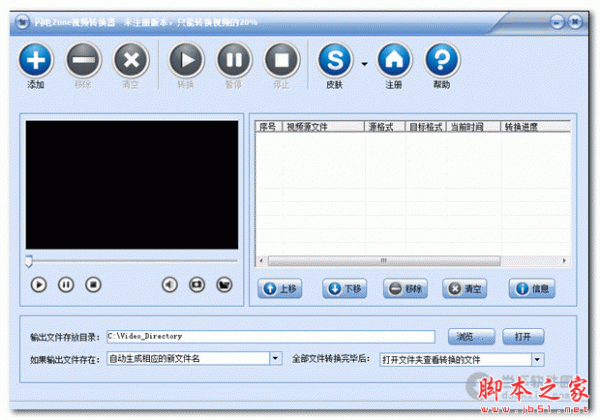This screenshot has width=600, height=420.
Task: Close the converter window
Action: (575, 22)
